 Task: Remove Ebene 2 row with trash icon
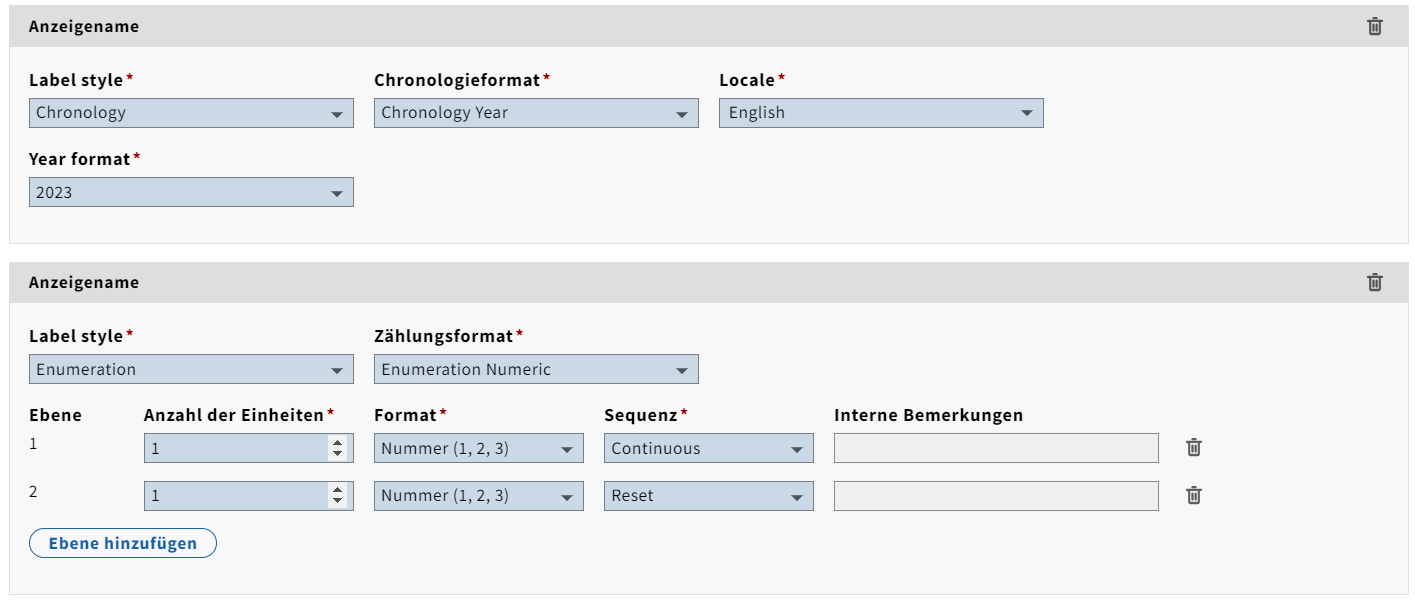click(1193, 495)
